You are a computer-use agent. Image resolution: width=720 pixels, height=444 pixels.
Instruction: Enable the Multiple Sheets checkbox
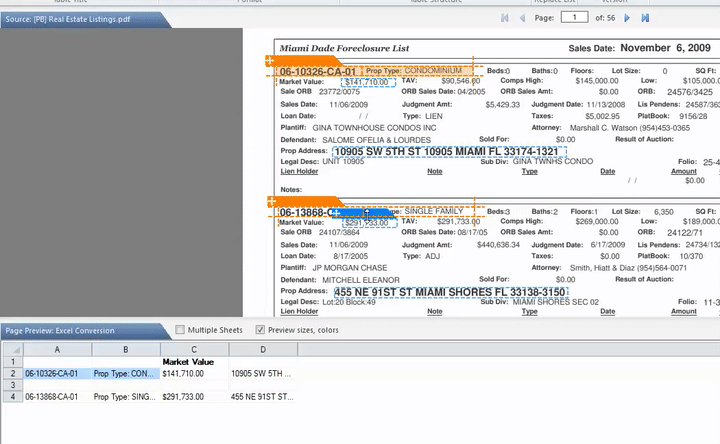(x=180, y=330)
